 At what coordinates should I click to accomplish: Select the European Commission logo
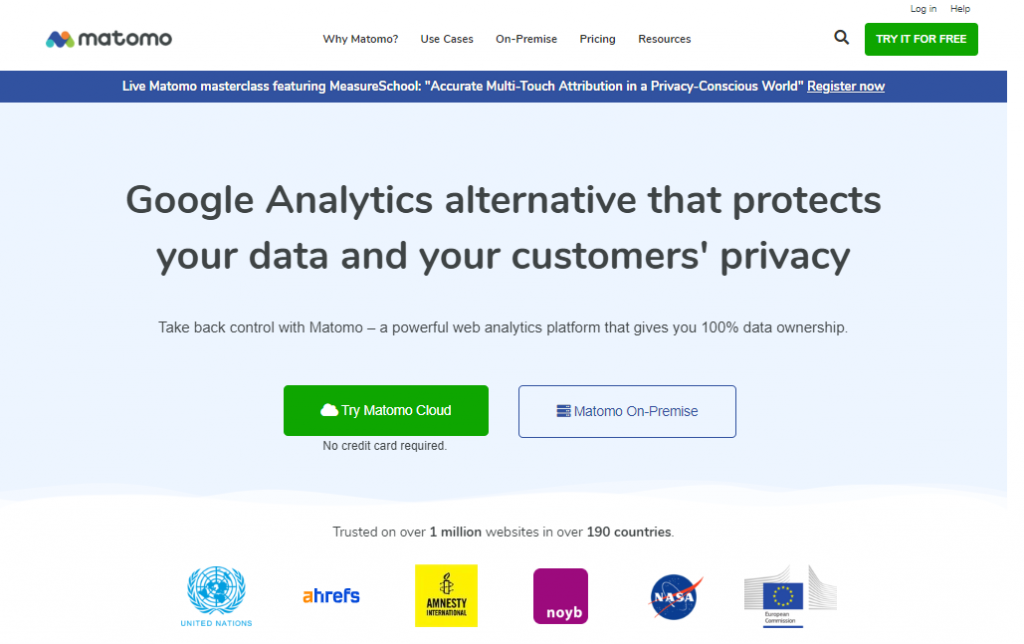pos(790,596)
